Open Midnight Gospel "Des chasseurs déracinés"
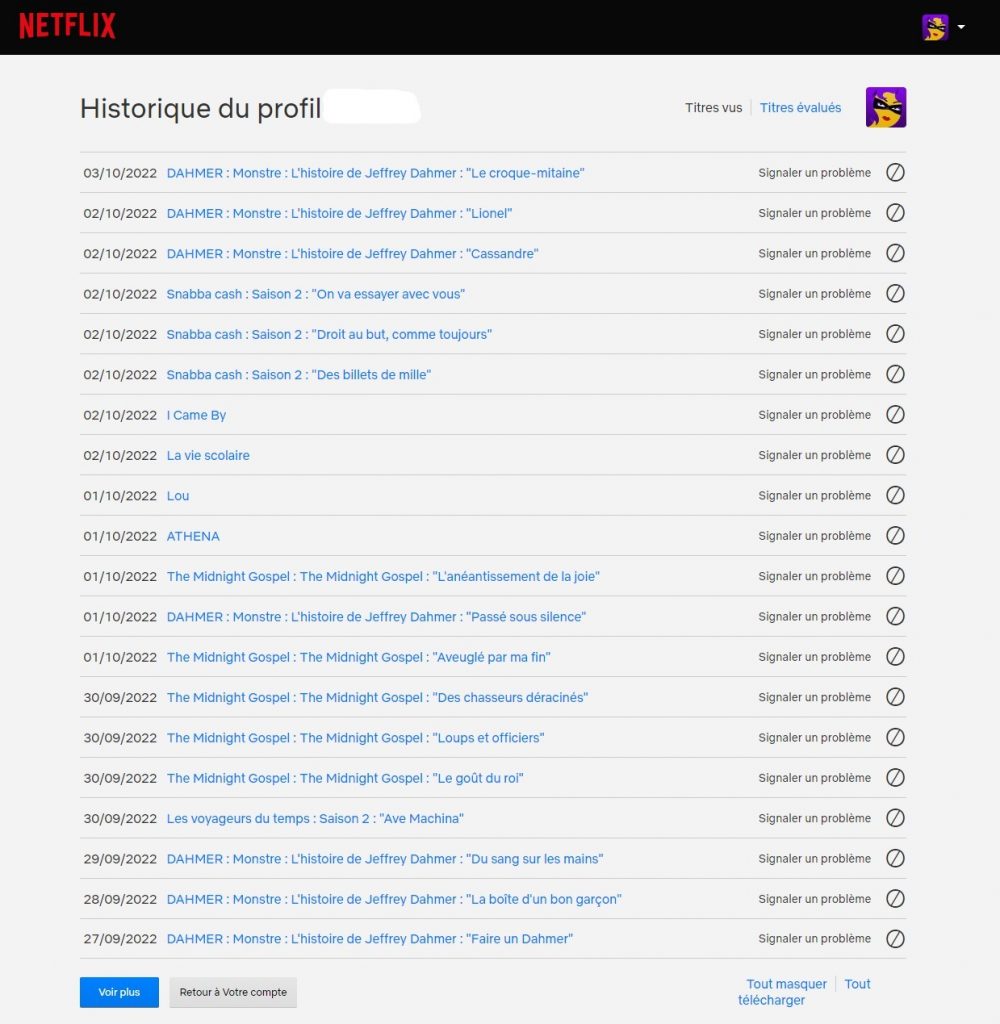This screenshot has width=1000, height=1024. pyautogui.click(x=377, y=698)
